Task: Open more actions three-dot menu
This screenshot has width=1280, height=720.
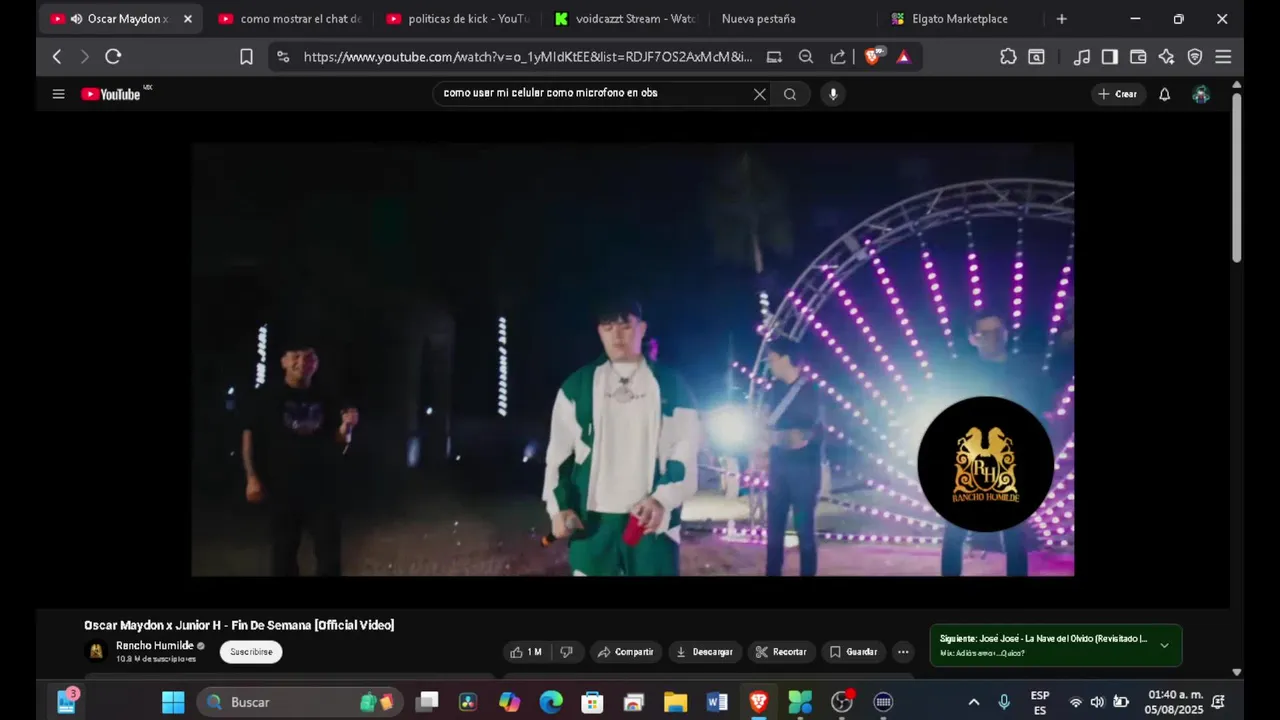Action: click(903, 652)
